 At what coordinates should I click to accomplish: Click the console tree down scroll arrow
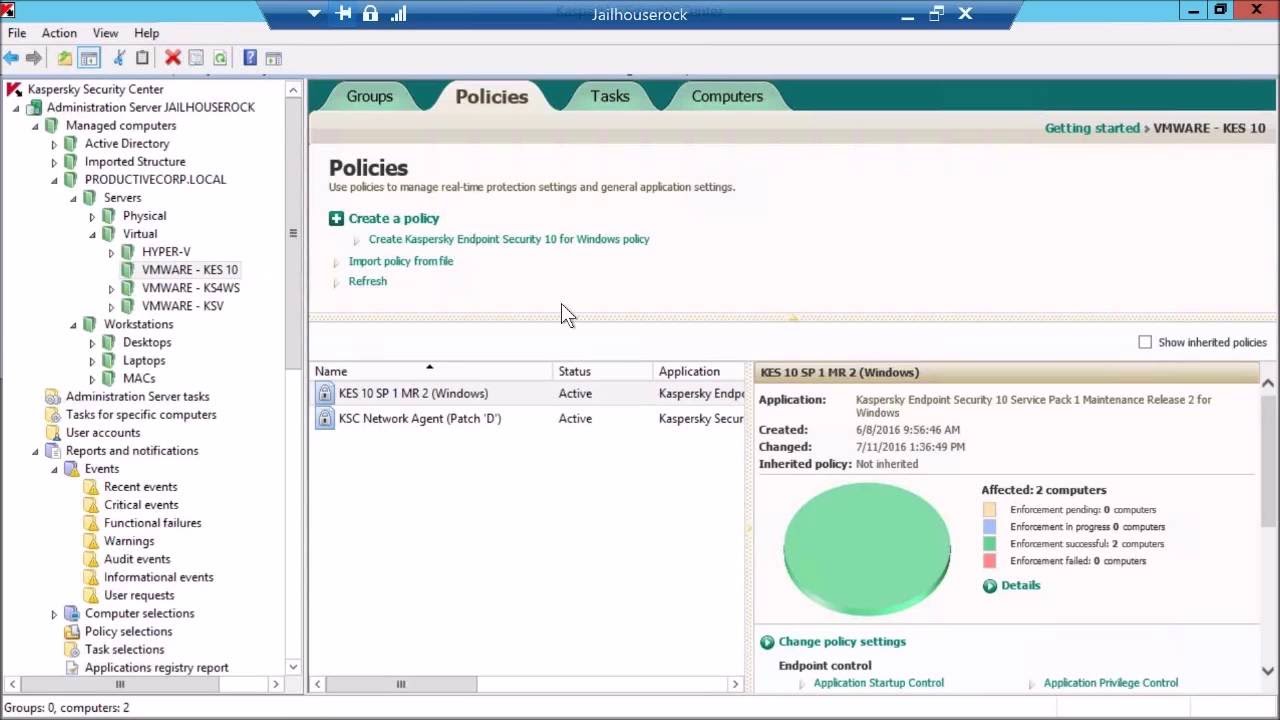pyautogui.click(x=293, y=666)
